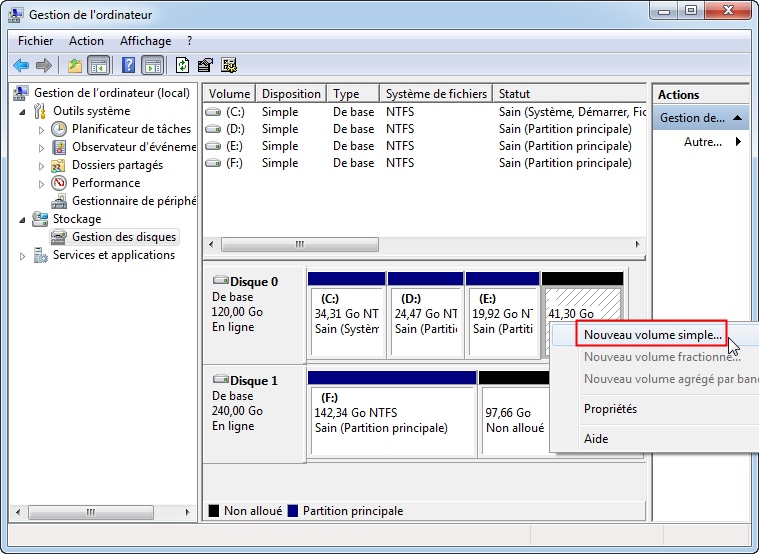Click the Performance gauge icon
Screen dimensions: 759x554
point(59,183)
